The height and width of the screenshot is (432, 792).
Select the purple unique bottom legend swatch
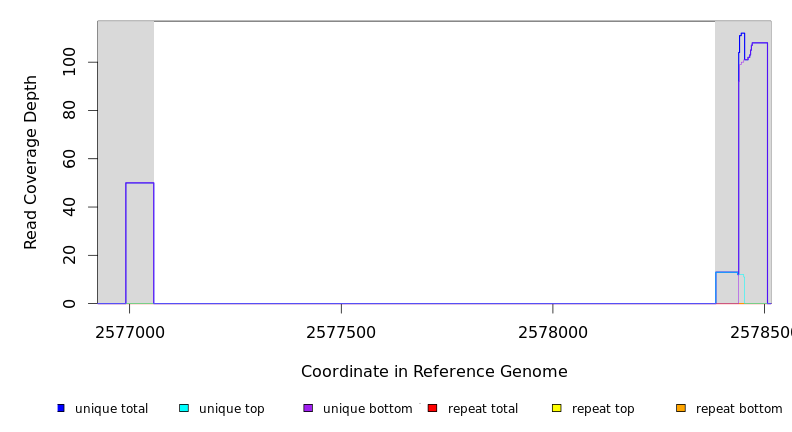pyautogui.click(x=308, y=408)
